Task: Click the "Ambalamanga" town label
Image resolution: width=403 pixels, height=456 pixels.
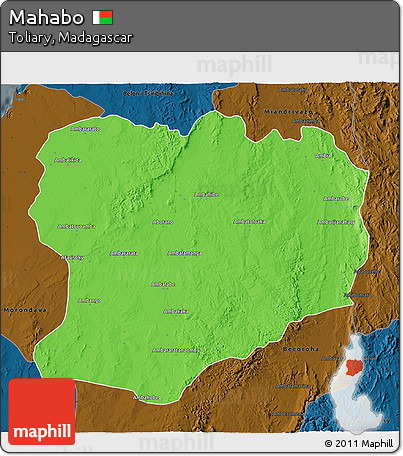Action: [x=184, y=253]
